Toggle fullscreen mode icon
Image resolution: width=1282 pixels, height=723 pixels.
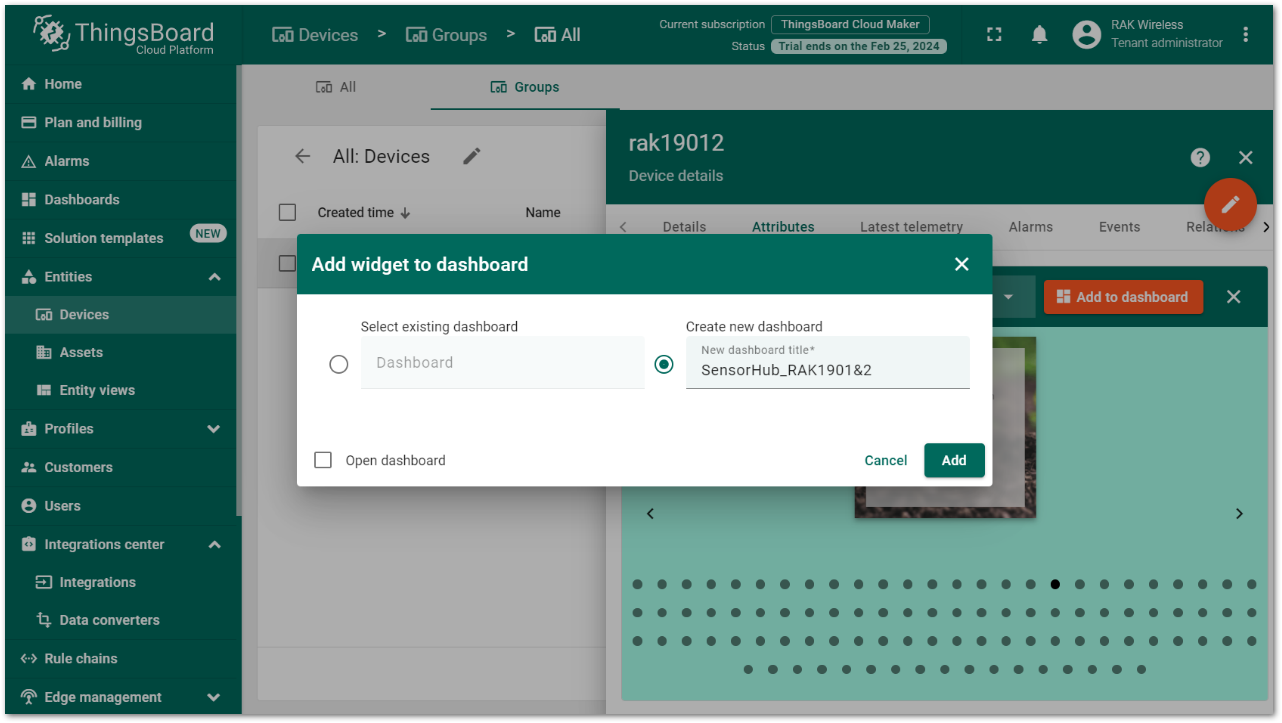[994, 35]
